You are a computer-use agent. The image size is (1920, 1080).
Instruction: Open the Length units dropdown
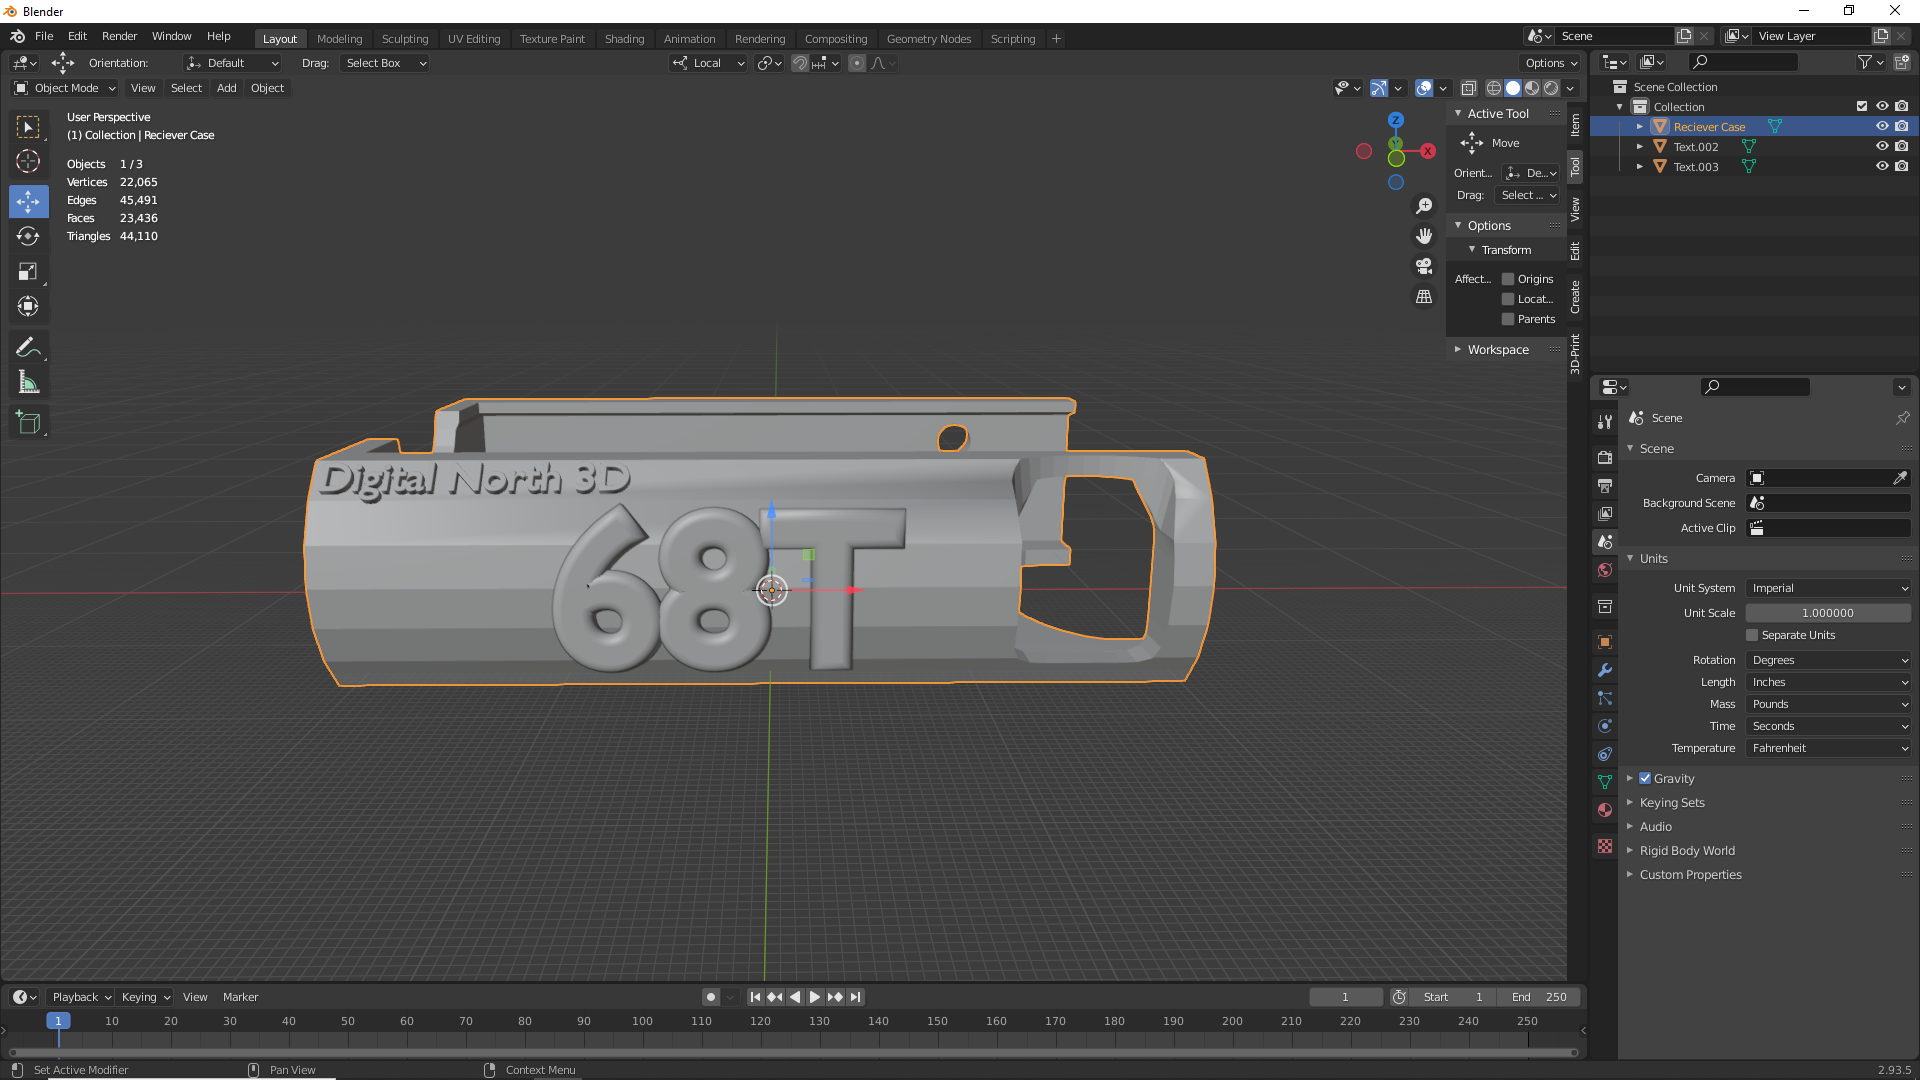click(1828, 682)
